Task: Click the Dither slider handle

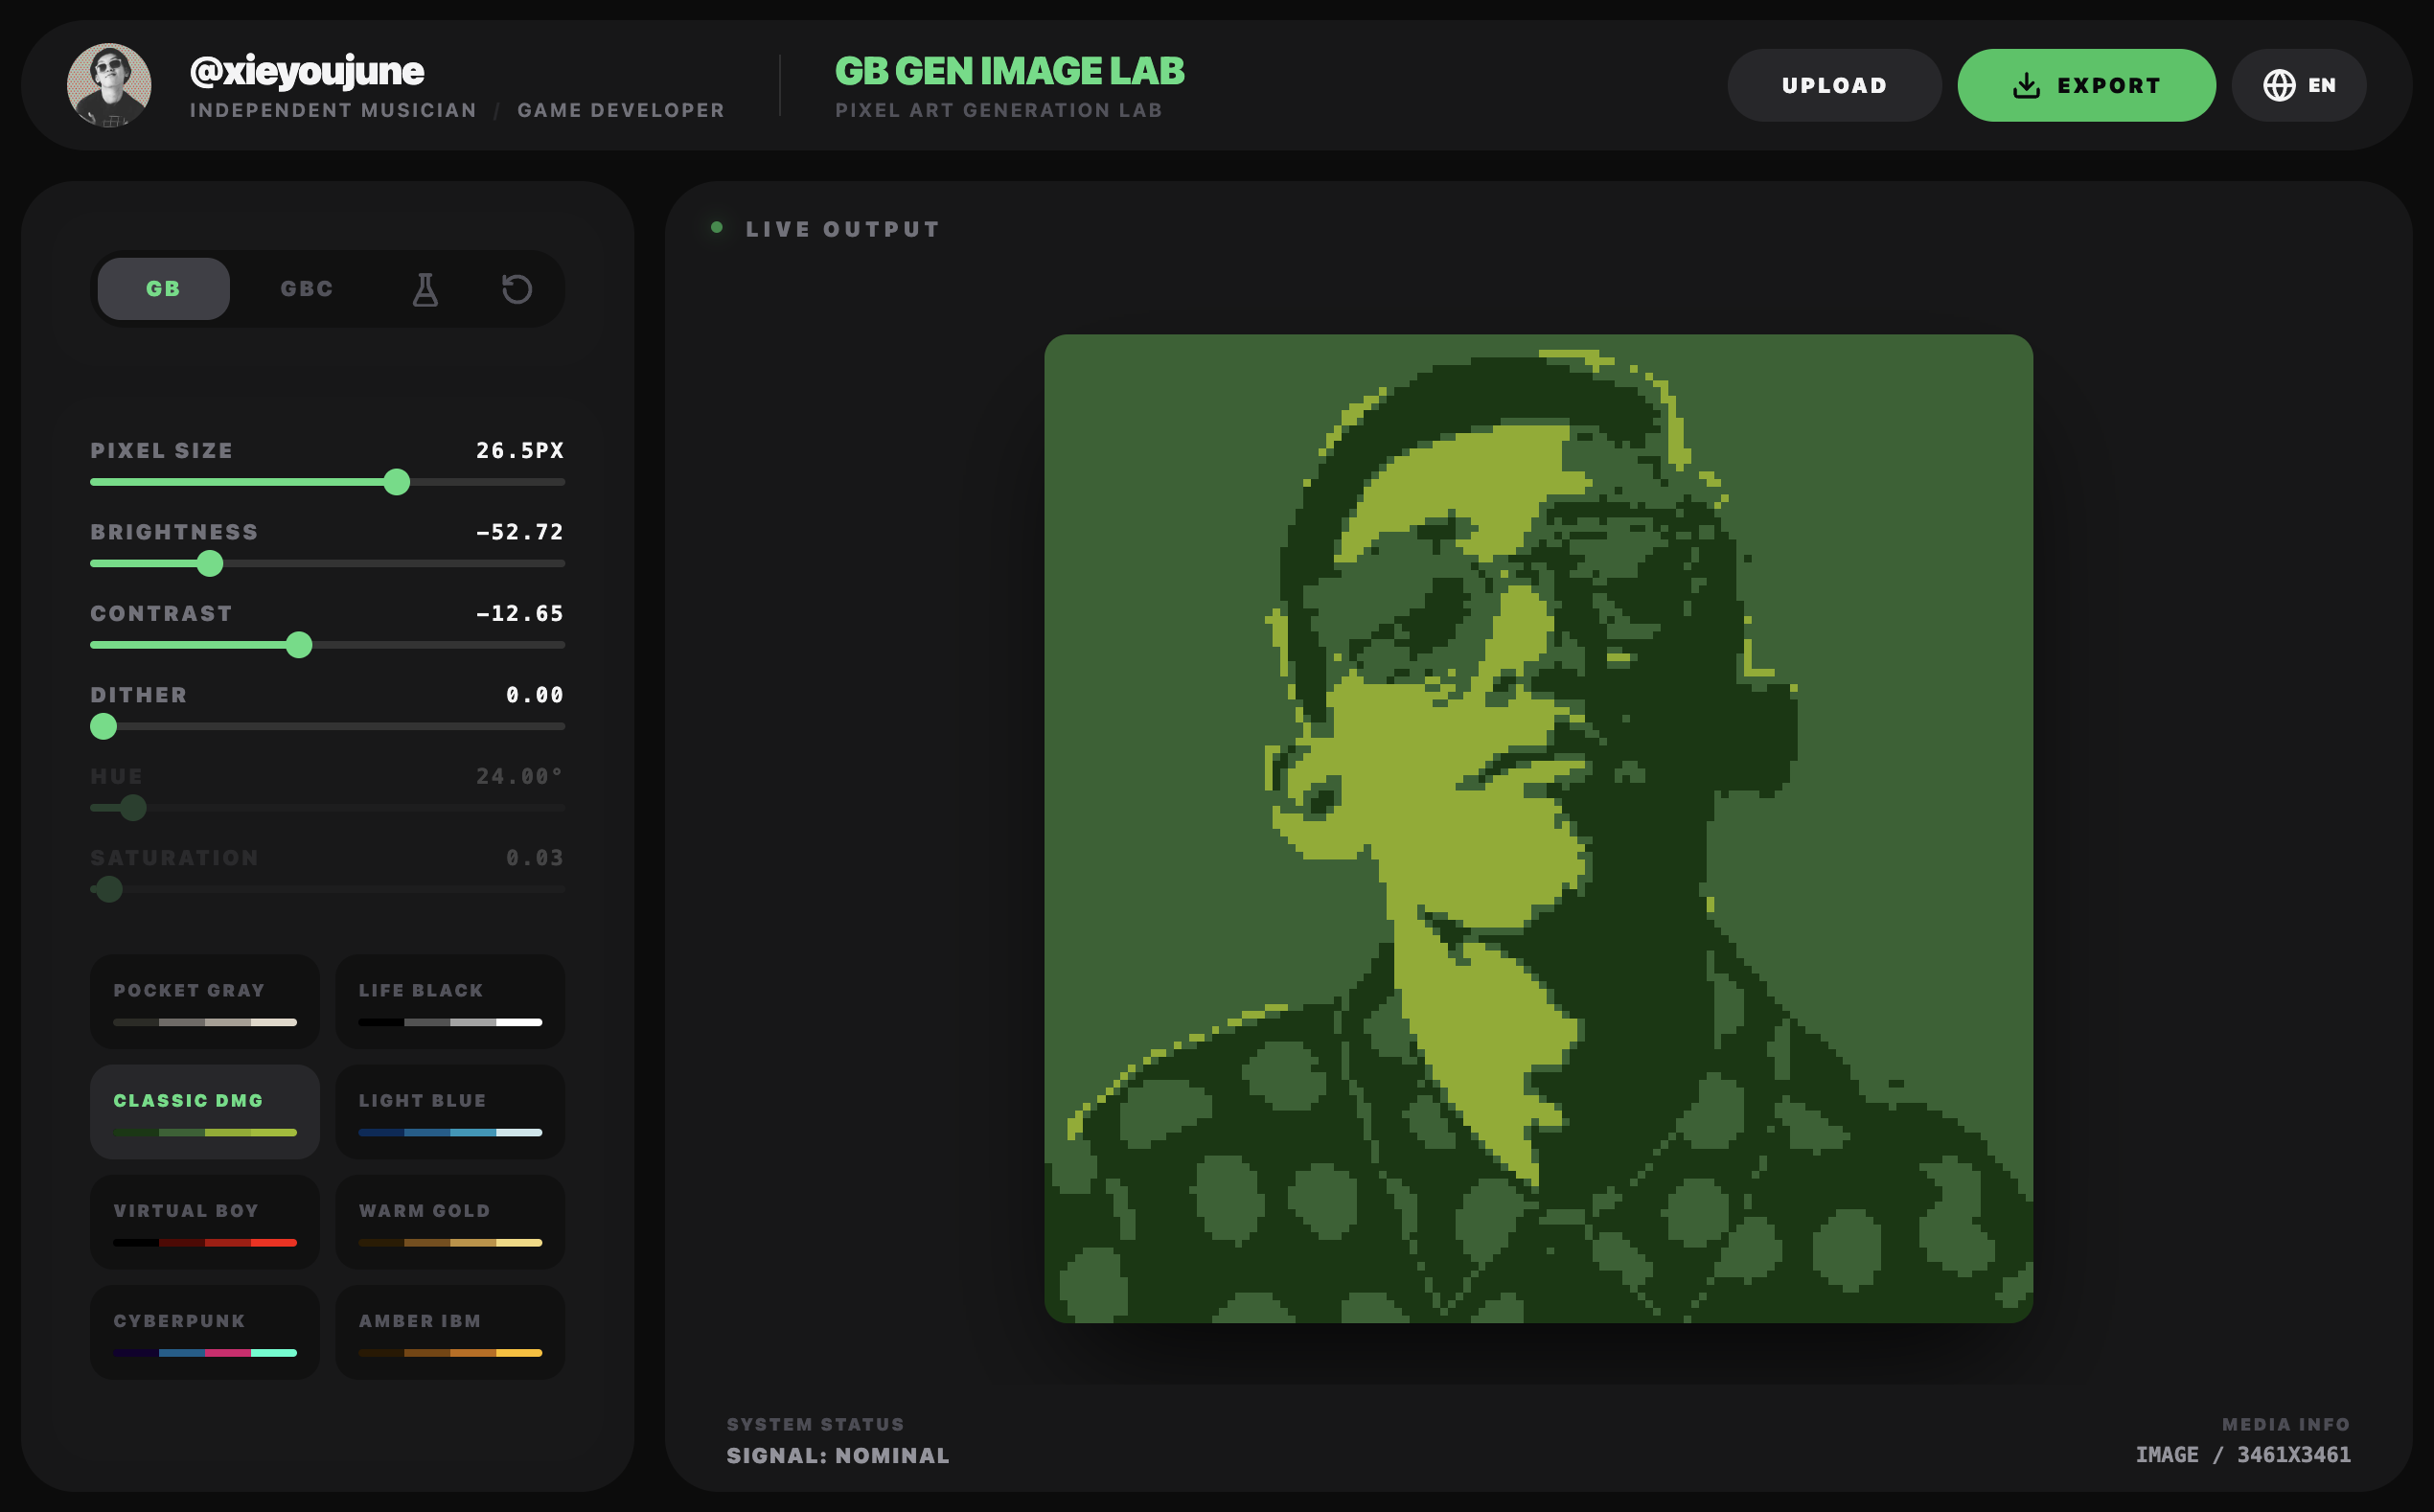Action: 104,727
